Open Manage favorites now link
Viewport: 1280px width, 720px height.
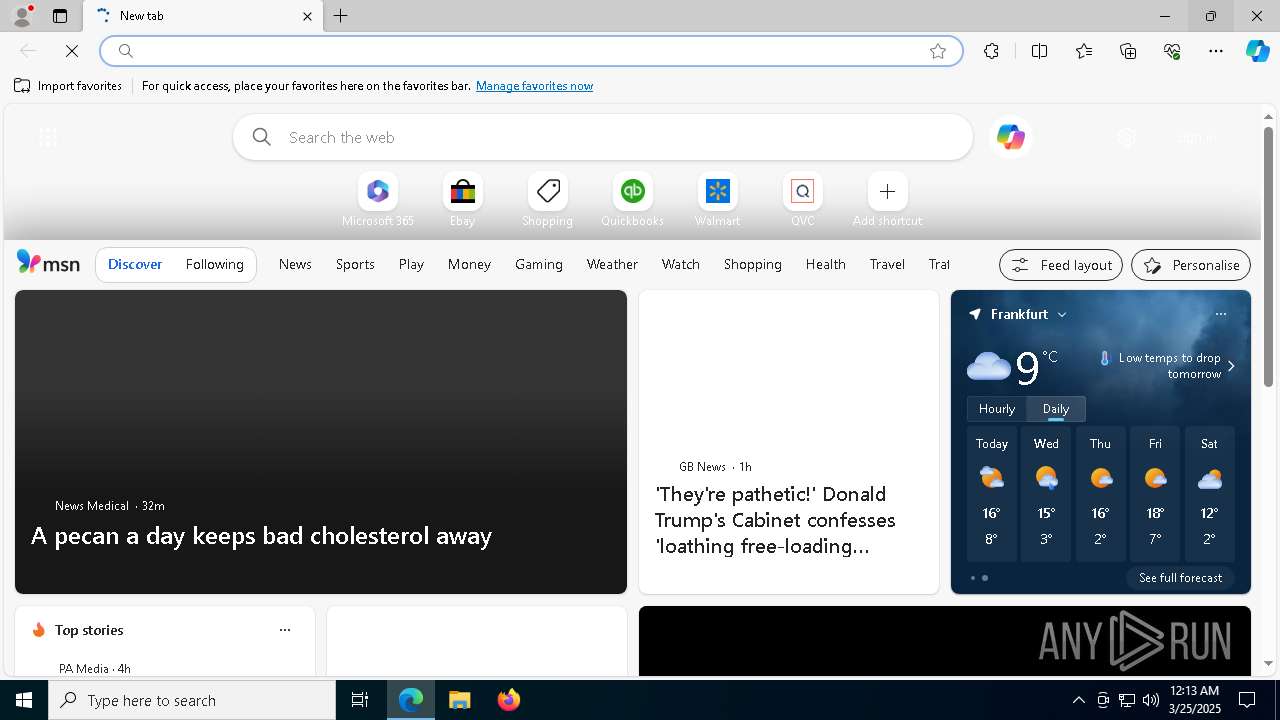point(534,86)
